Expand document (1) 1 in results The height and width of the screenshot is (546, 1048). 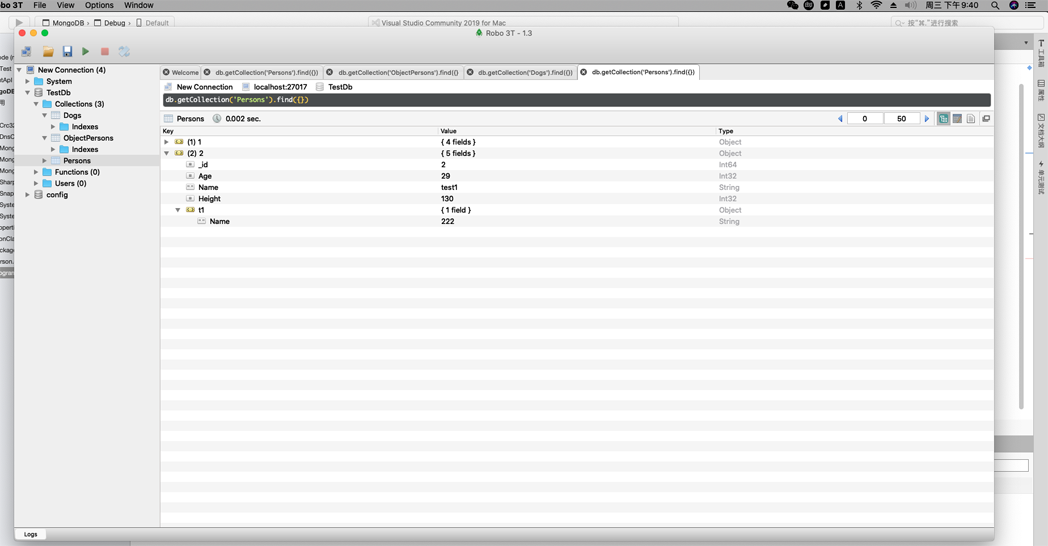pos(166,142)
